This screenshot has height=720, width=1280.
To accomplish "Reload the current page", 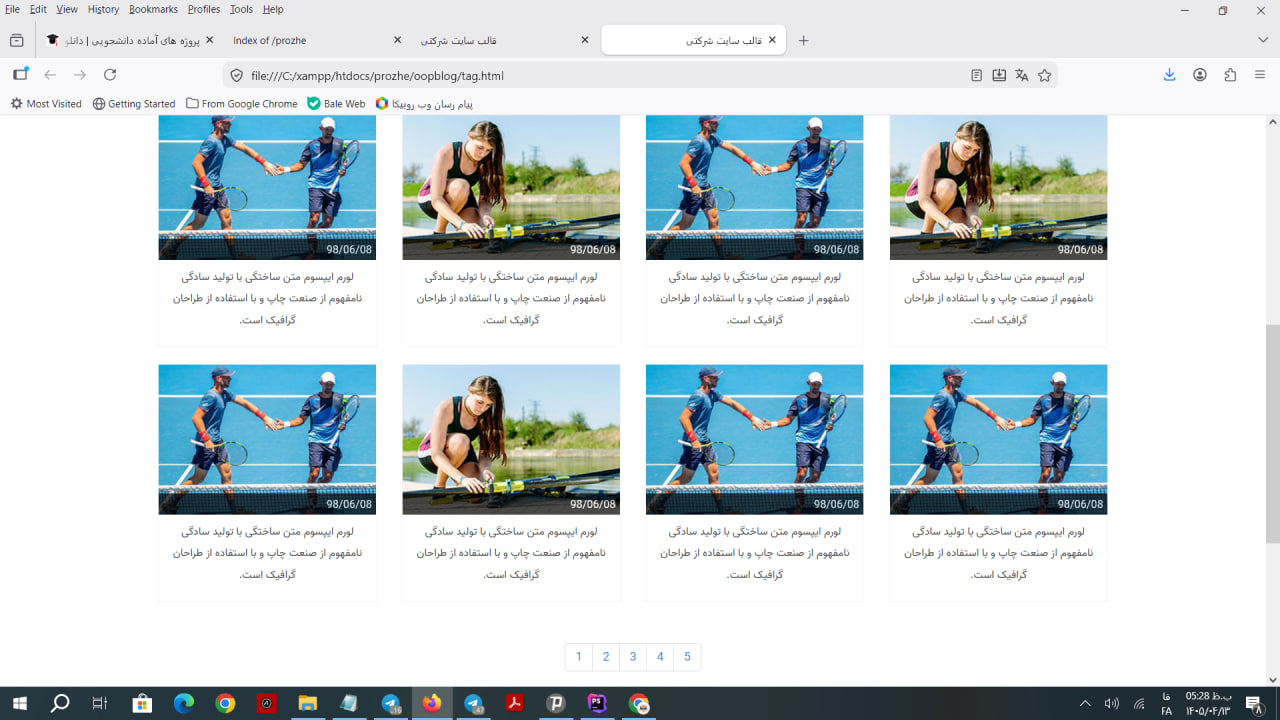I will click(x=110, y=75).
